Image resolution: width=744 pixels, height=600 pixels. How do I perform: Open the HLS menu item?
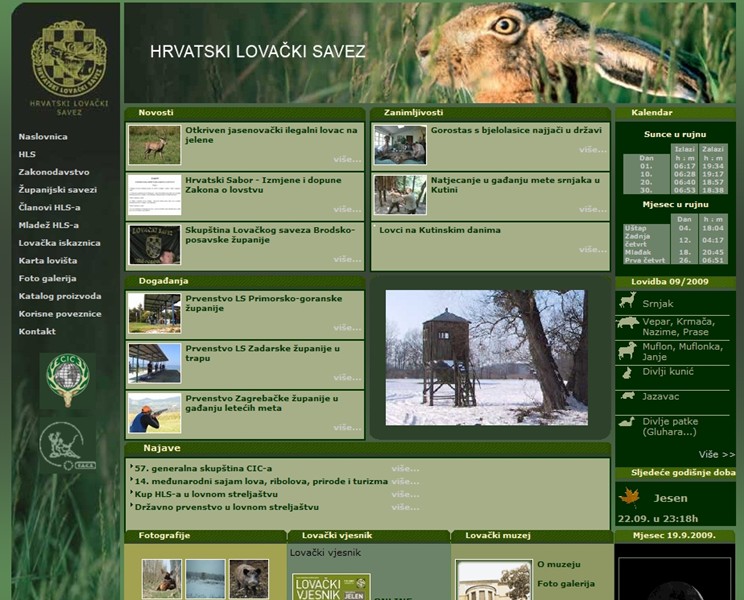pos(27,154)
